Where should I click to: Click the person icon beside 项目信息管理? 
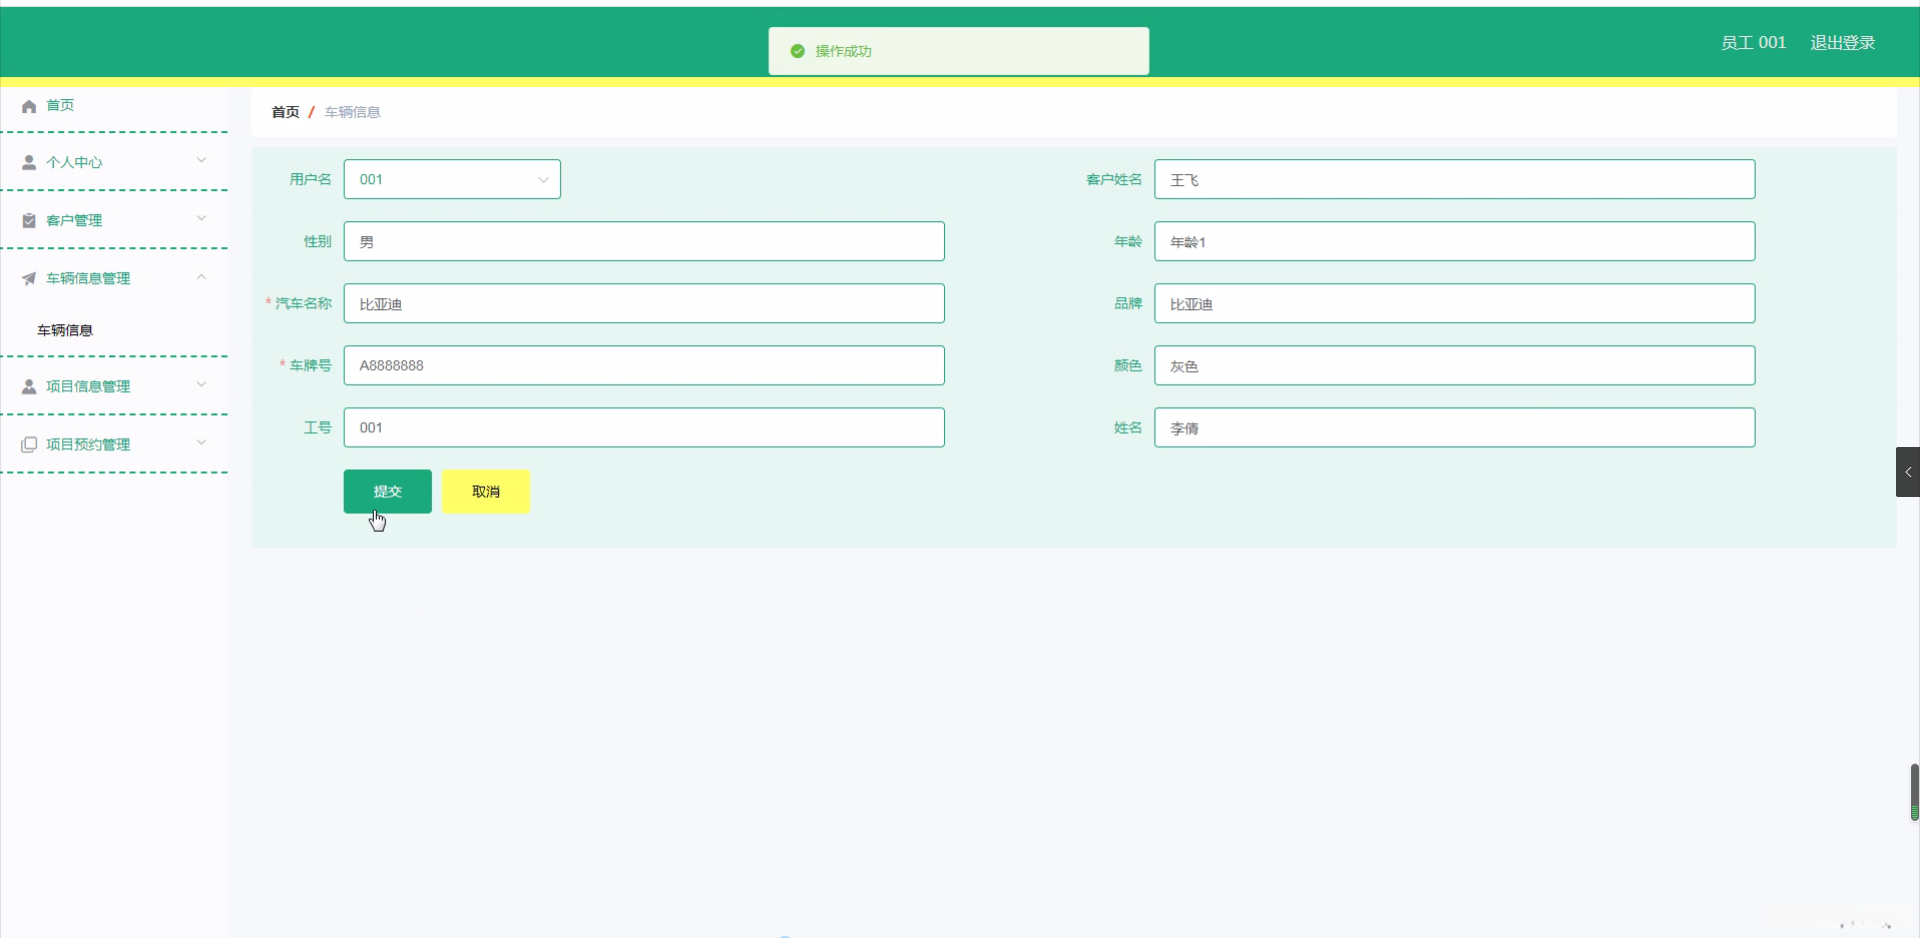(29, 386)
